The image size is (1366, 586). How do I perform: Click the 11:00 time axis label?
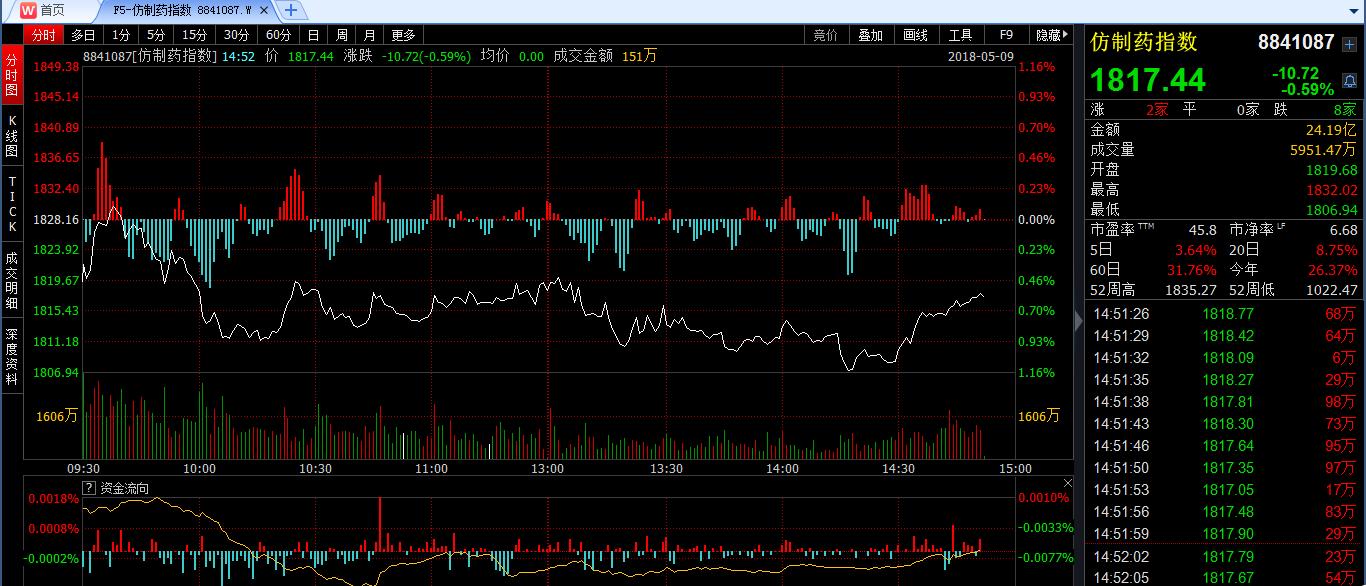[x=432, y=468]
